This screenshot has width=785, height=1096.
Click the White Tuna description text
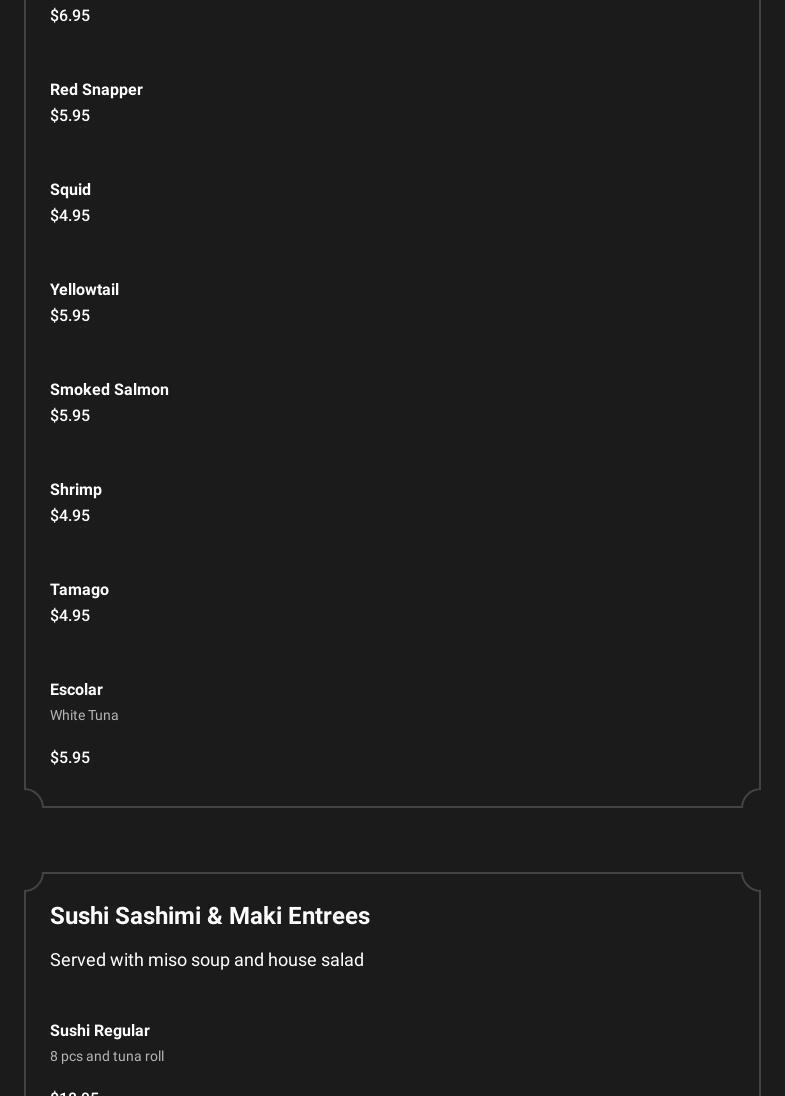[x=84, y=716]
